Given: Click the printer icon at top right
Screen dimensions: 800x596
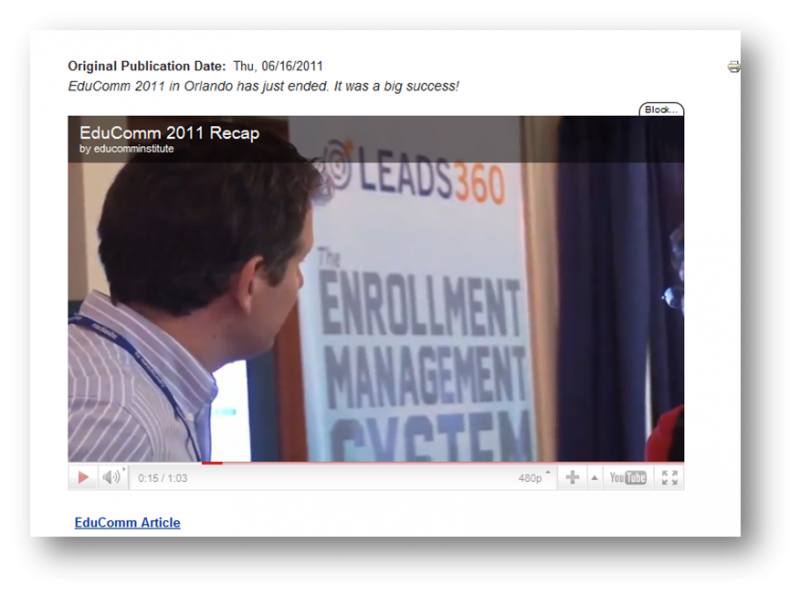Looking at the screenshot, I should pyautogui.click(x=734, y=67).
